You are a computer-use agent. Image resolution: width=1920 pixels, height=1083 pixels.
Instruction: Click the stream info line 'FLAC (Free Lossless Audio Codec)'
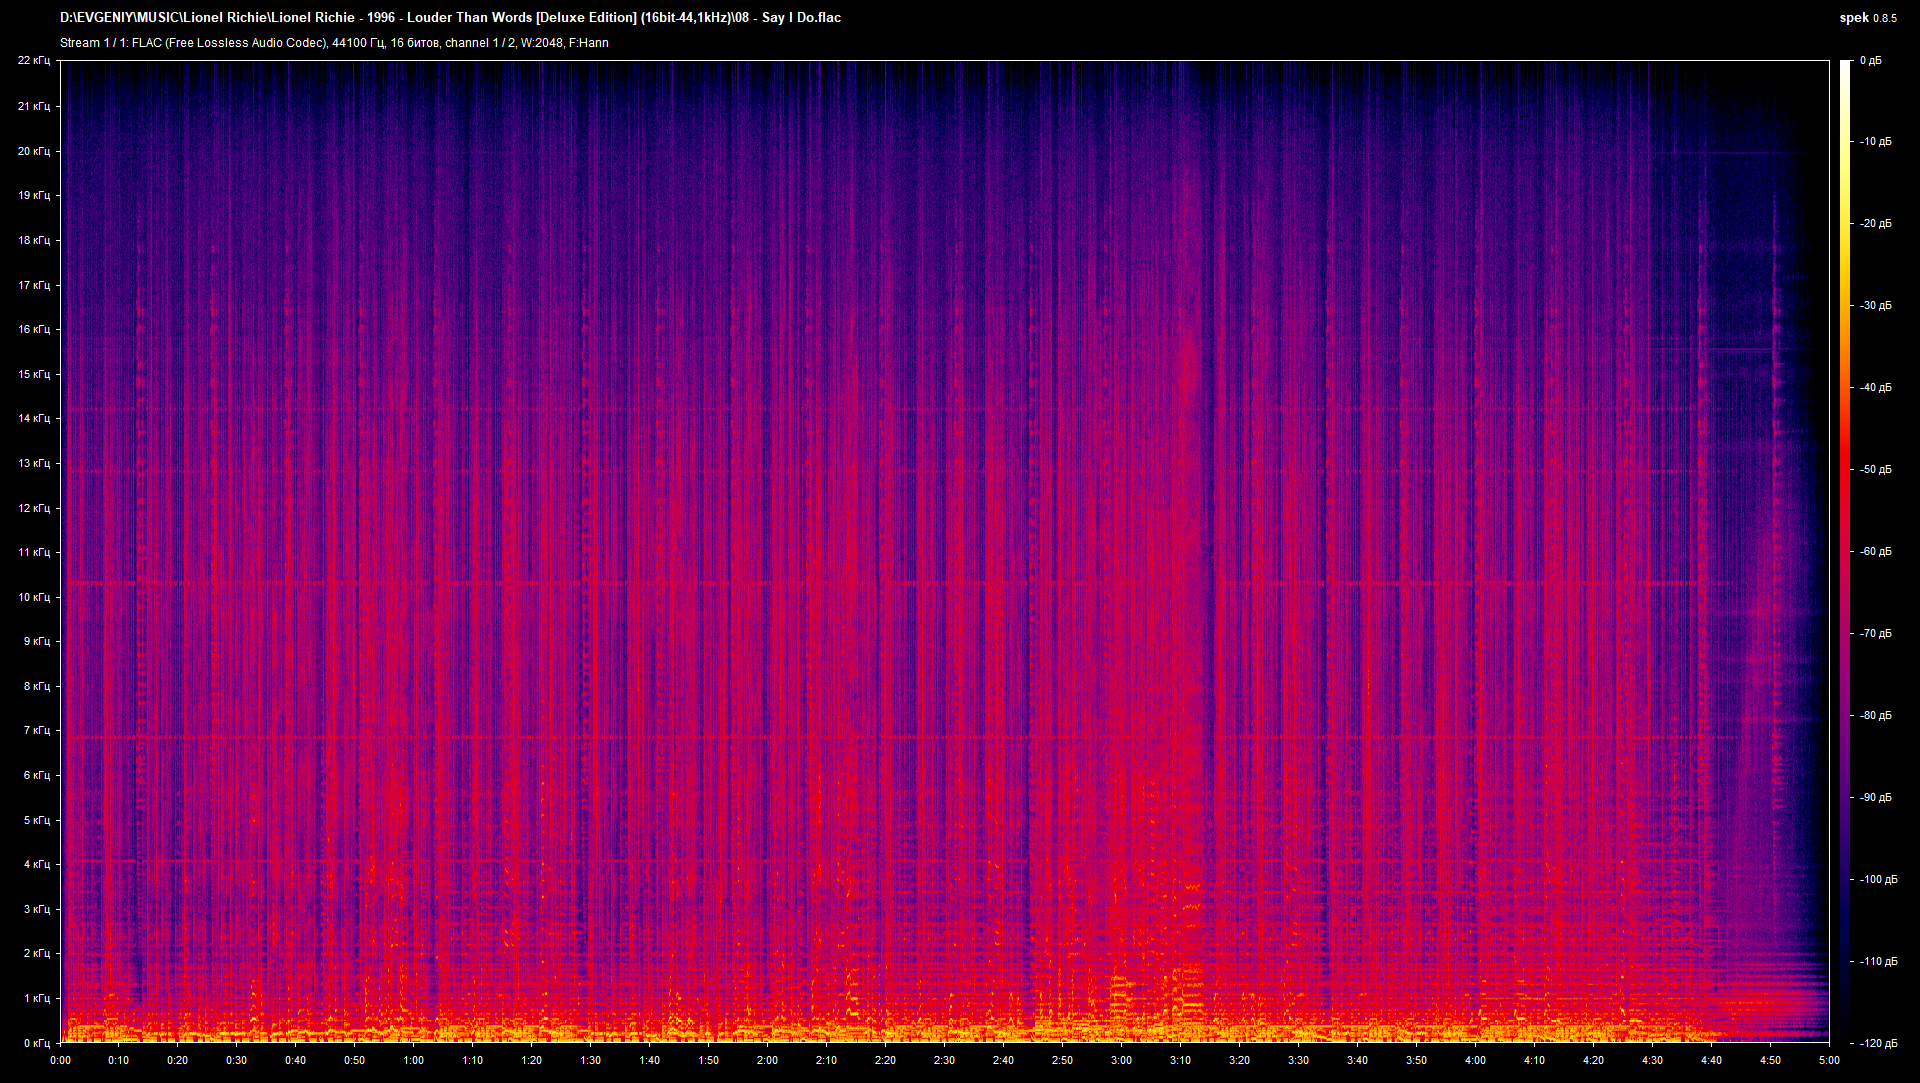334,43
